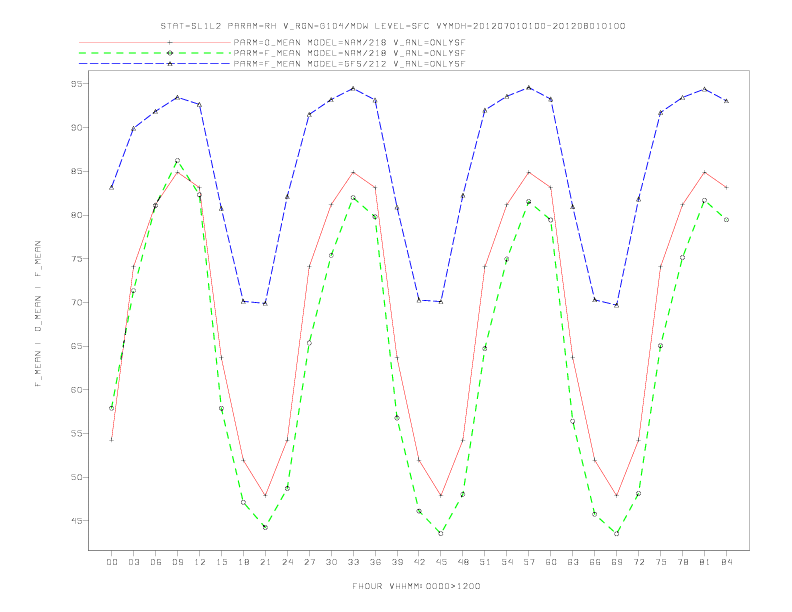Screen dimensions: 792x612
Task: Click x-axis tick label 18
Action: click(x=243, y=562)
